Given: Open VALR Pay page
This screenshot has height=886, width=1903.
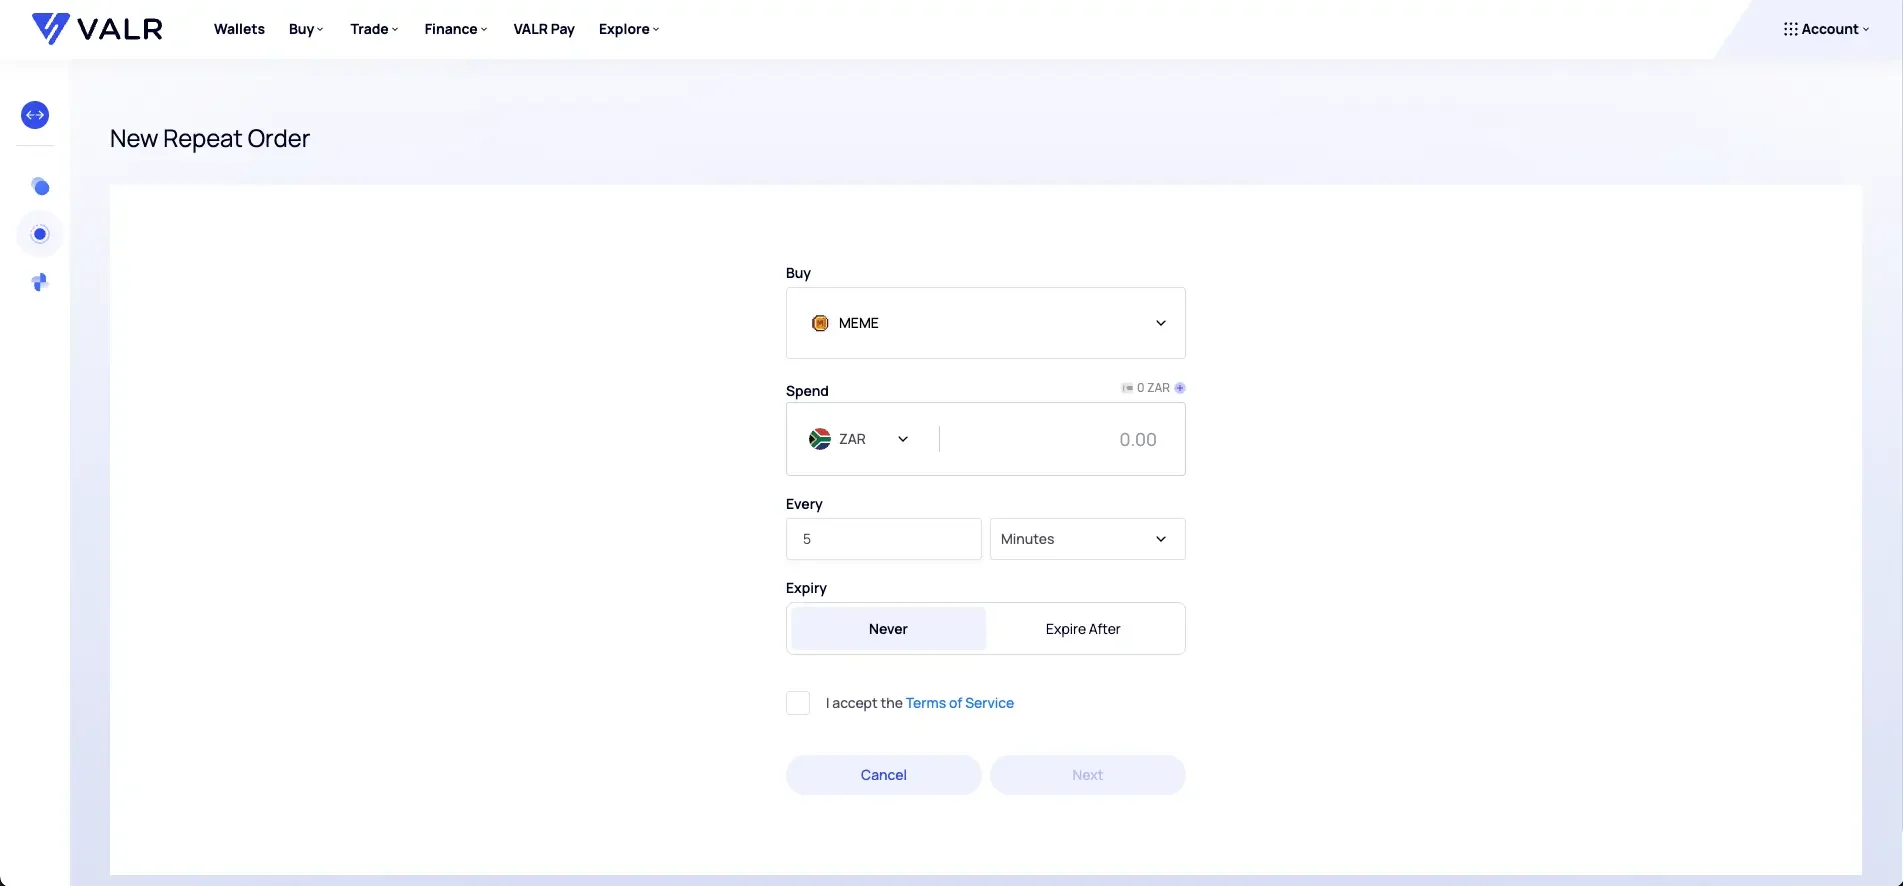Looking at the screenshot, I should tap(544, 29).
